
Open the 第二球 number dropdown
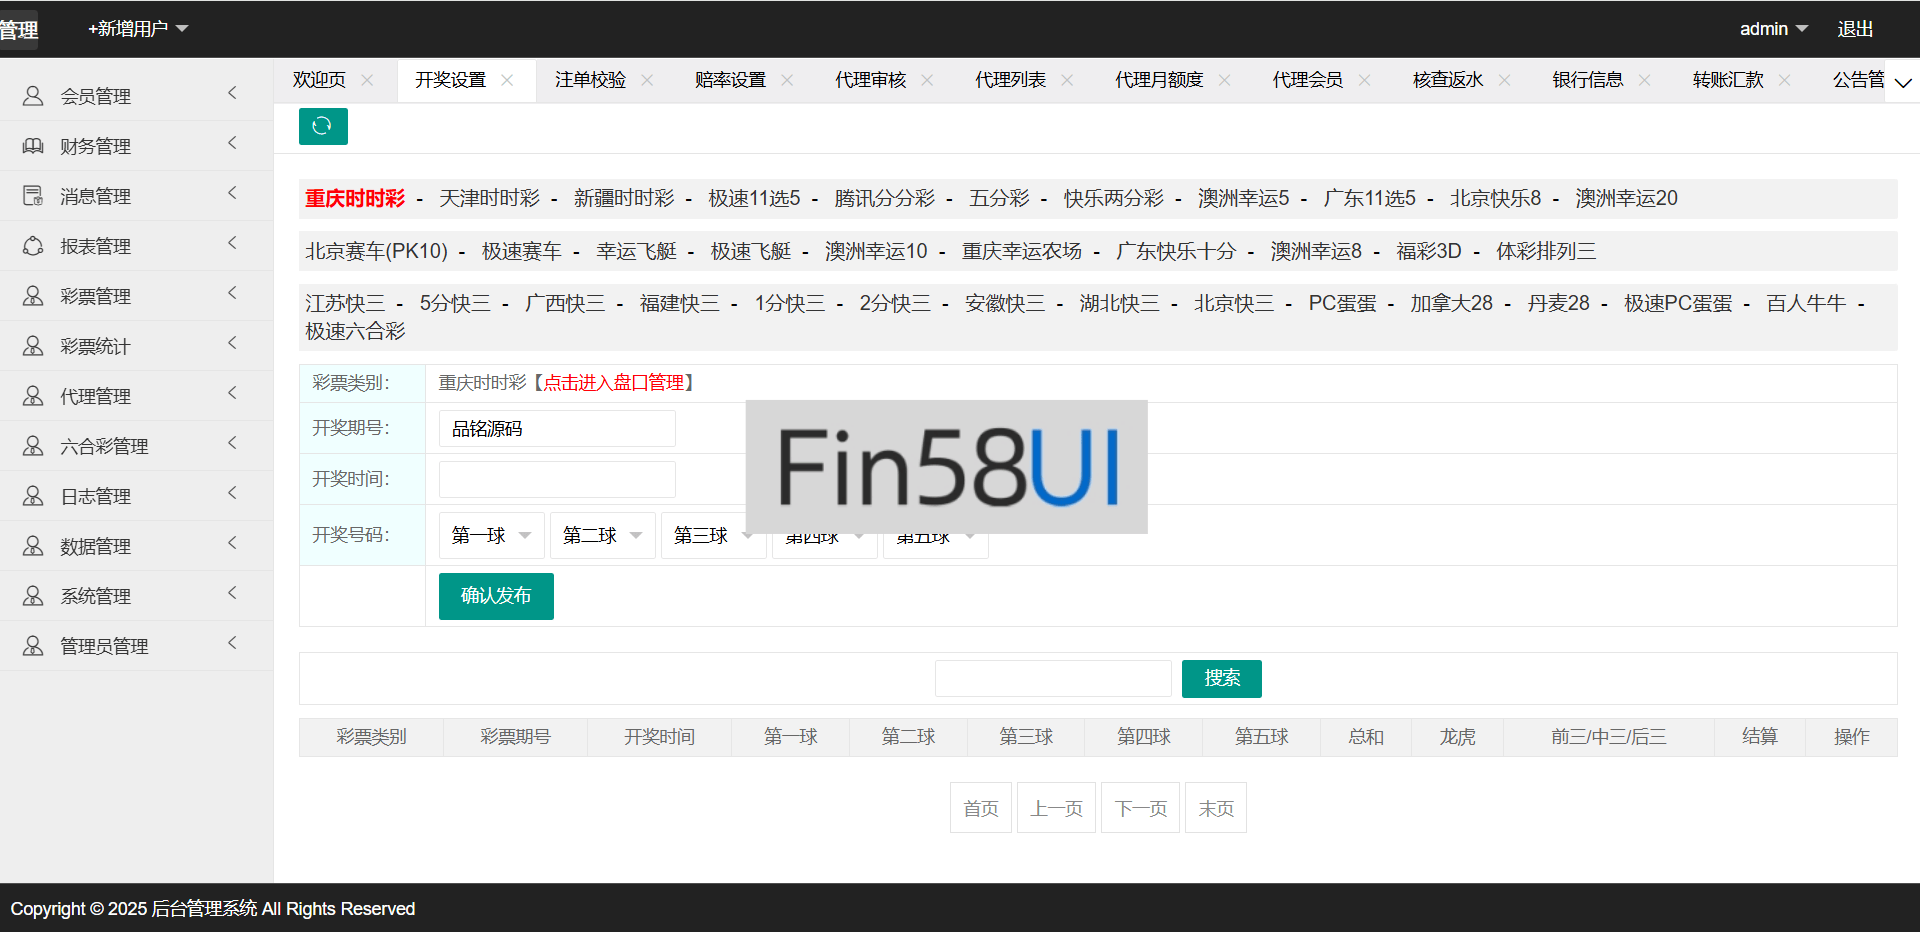pos(602,536)
